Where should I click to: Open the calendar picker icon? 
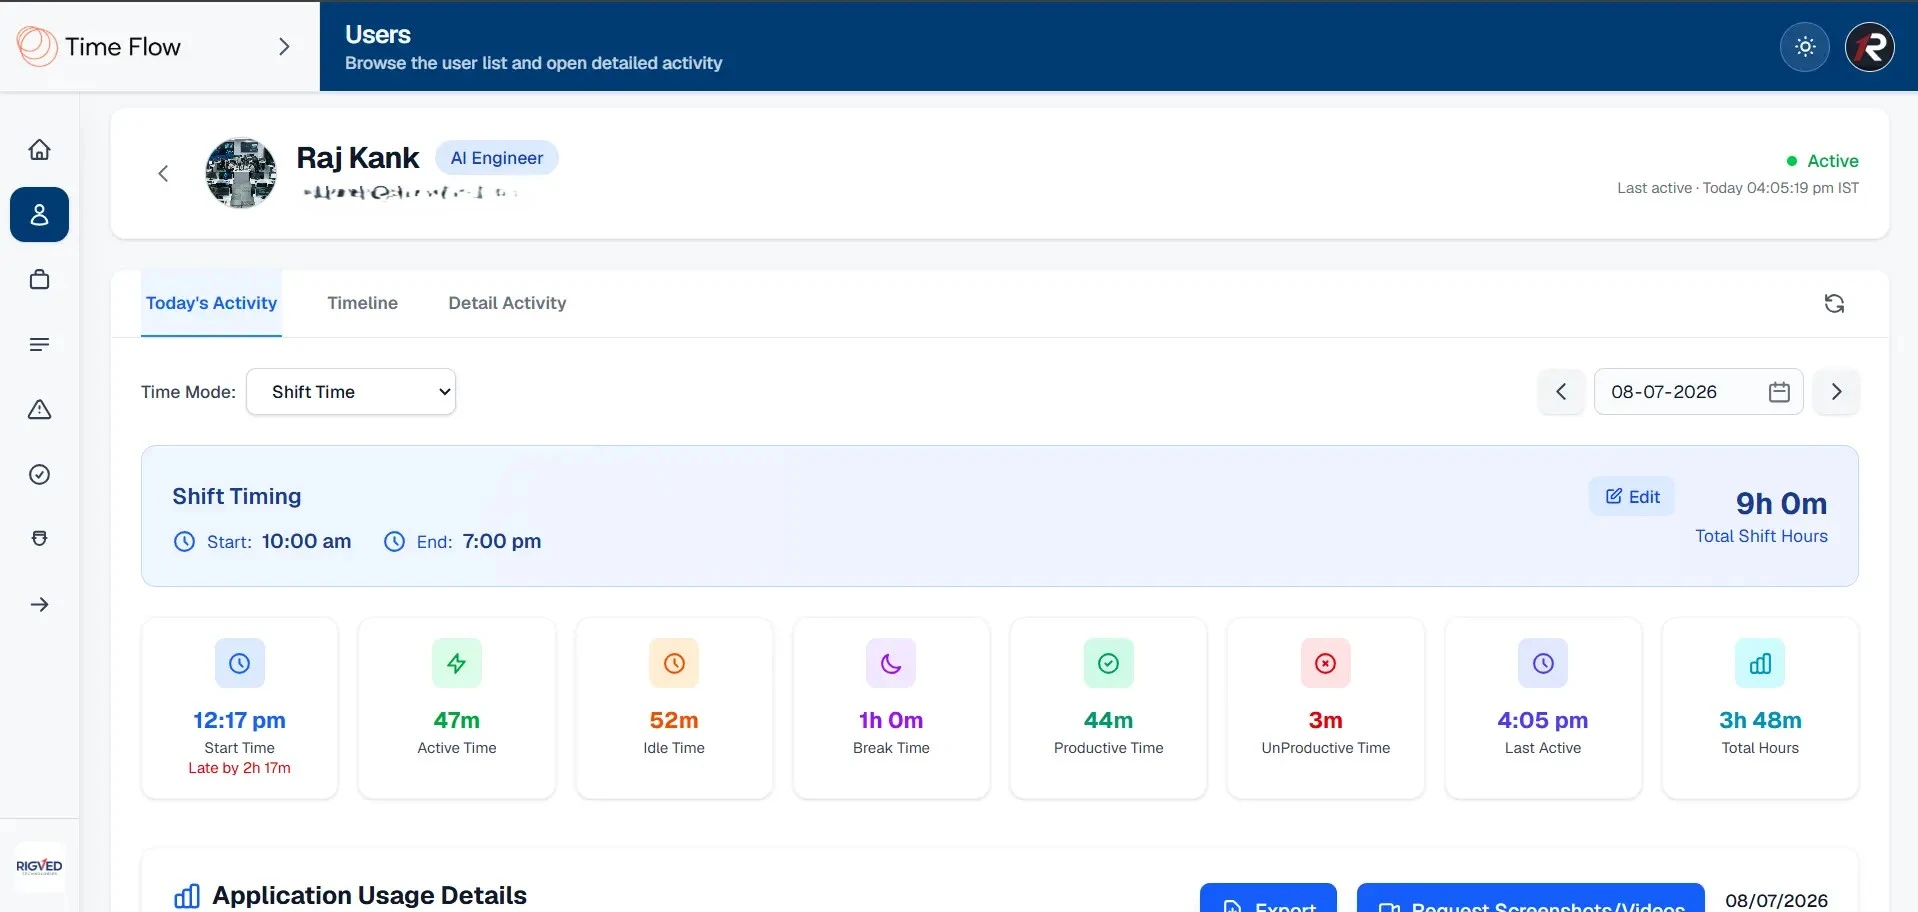point(1779,392)
